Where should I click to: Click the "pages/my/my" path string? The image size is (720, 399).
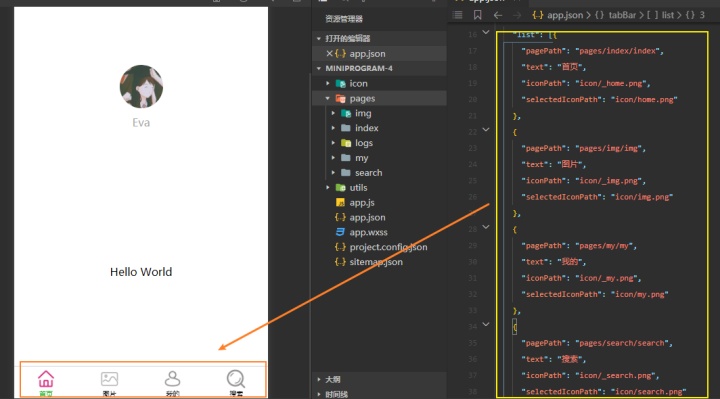pos(604,246)
